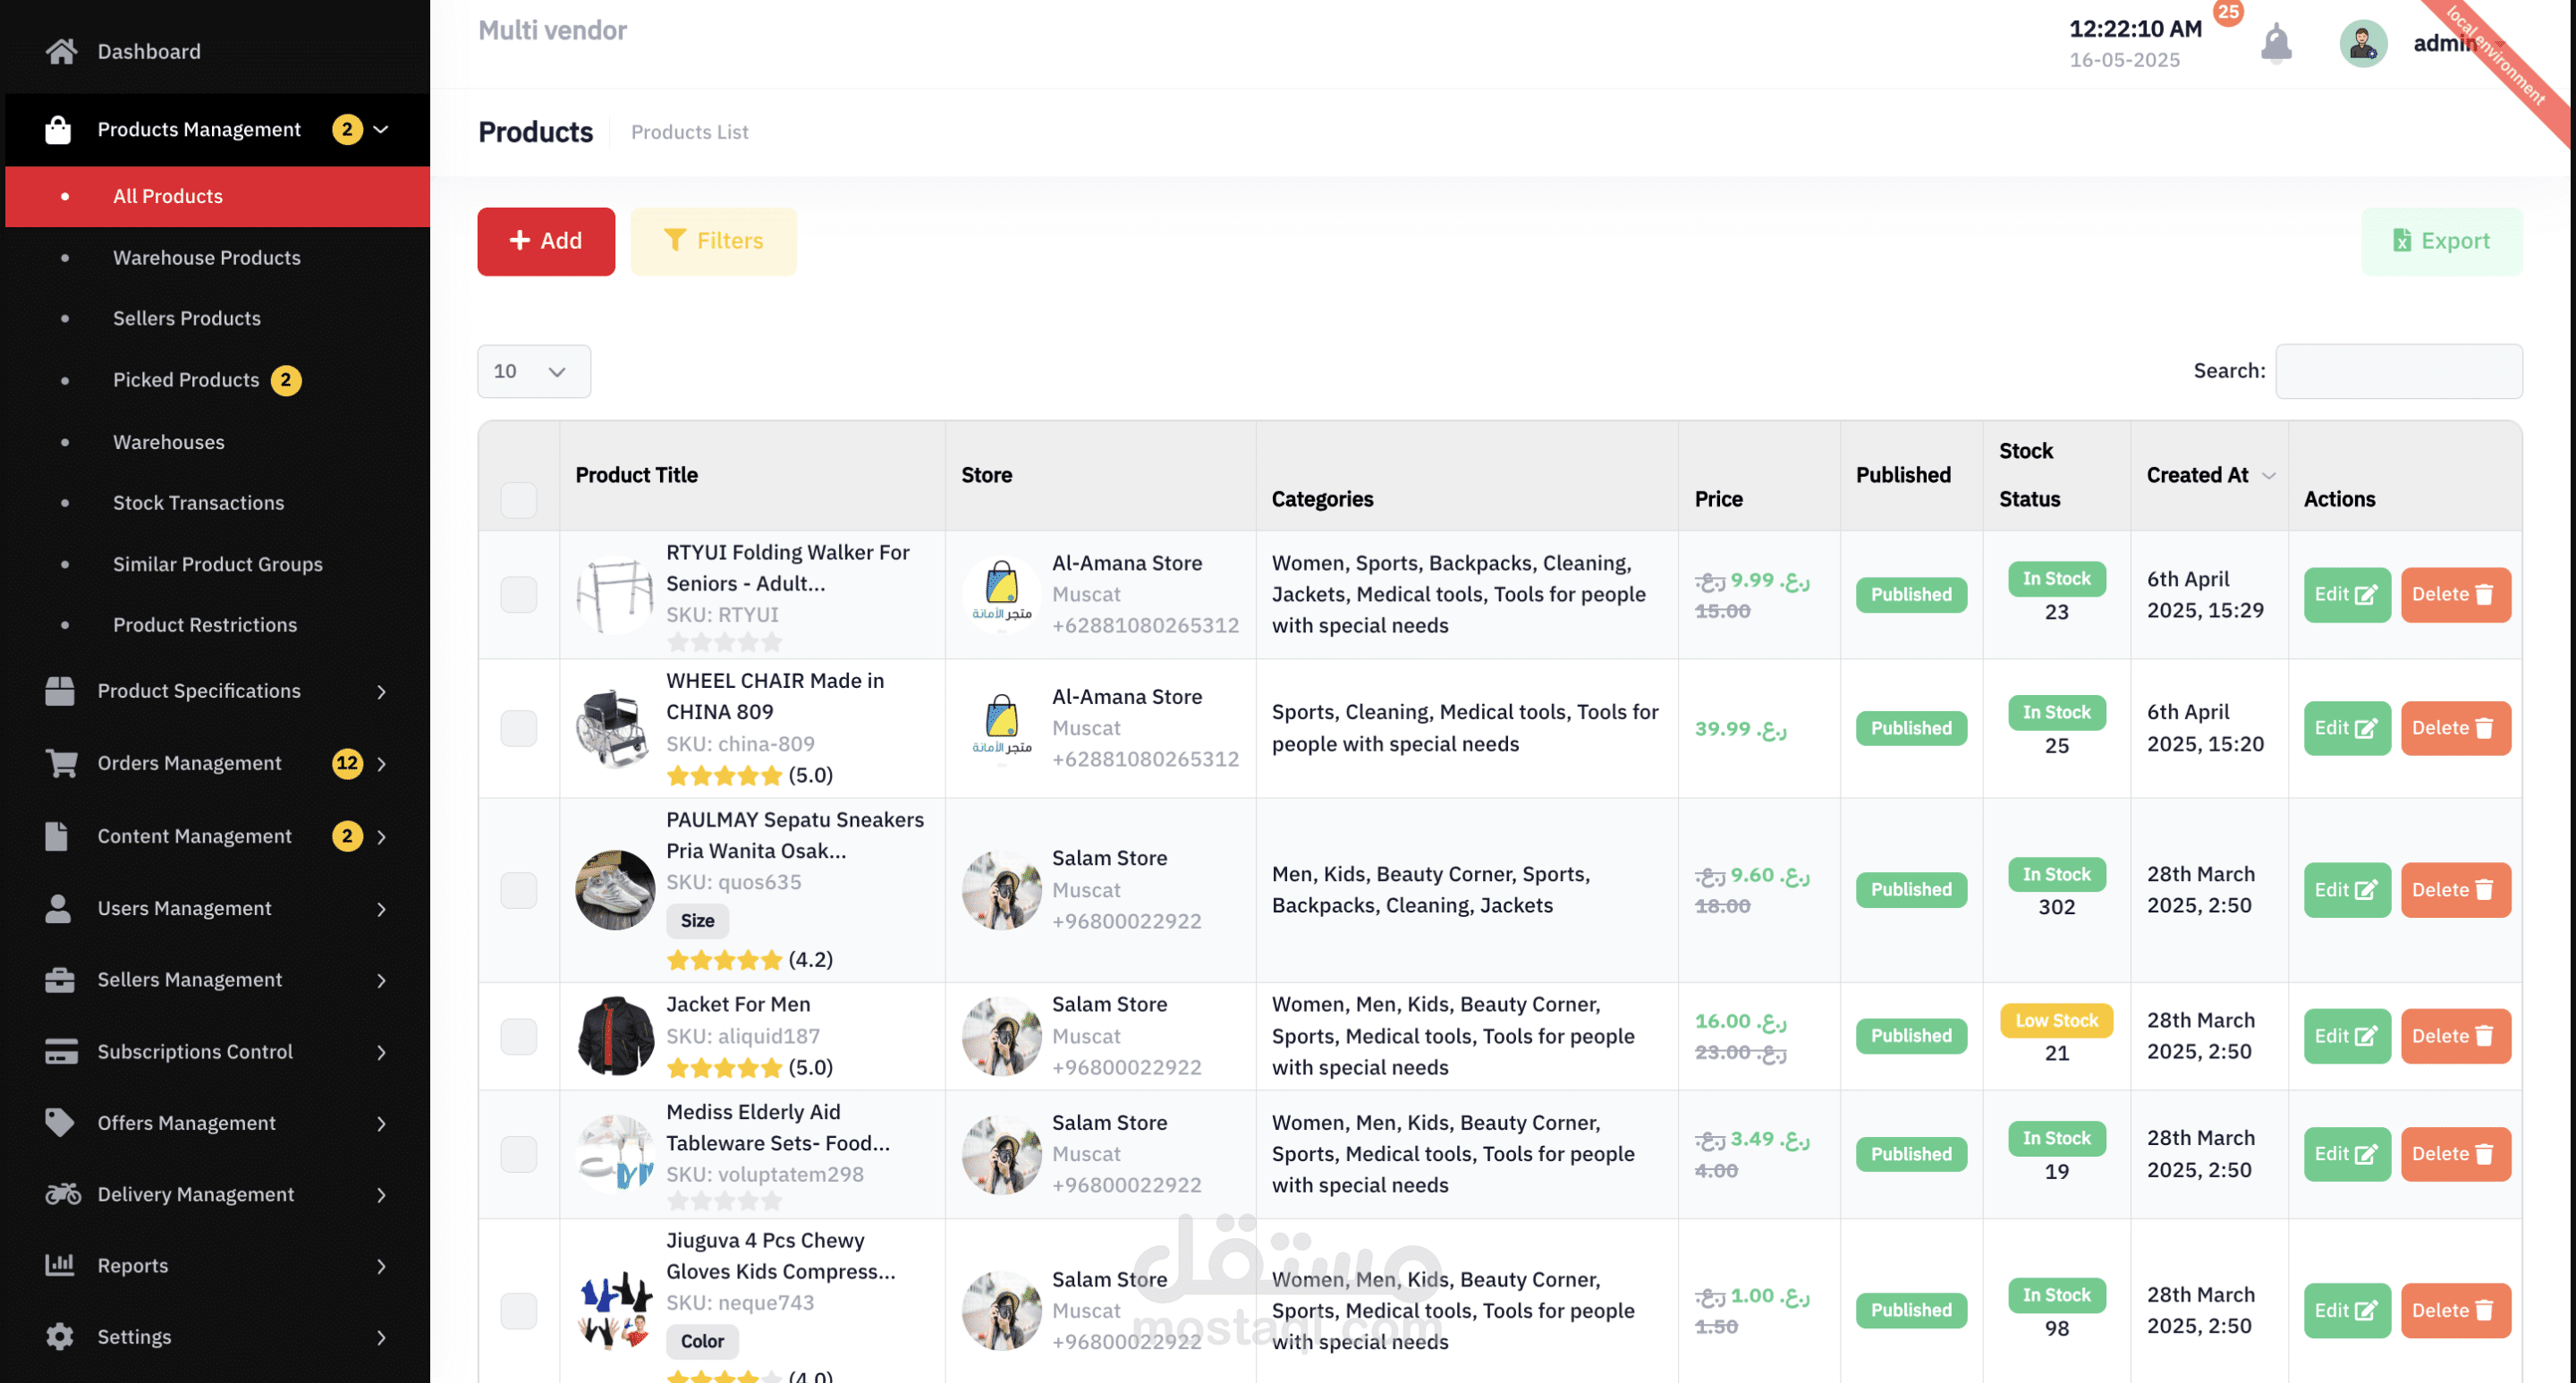Go to Stock Transactions menu item
Viewport: 2576px width, 1383px height.
198,502
